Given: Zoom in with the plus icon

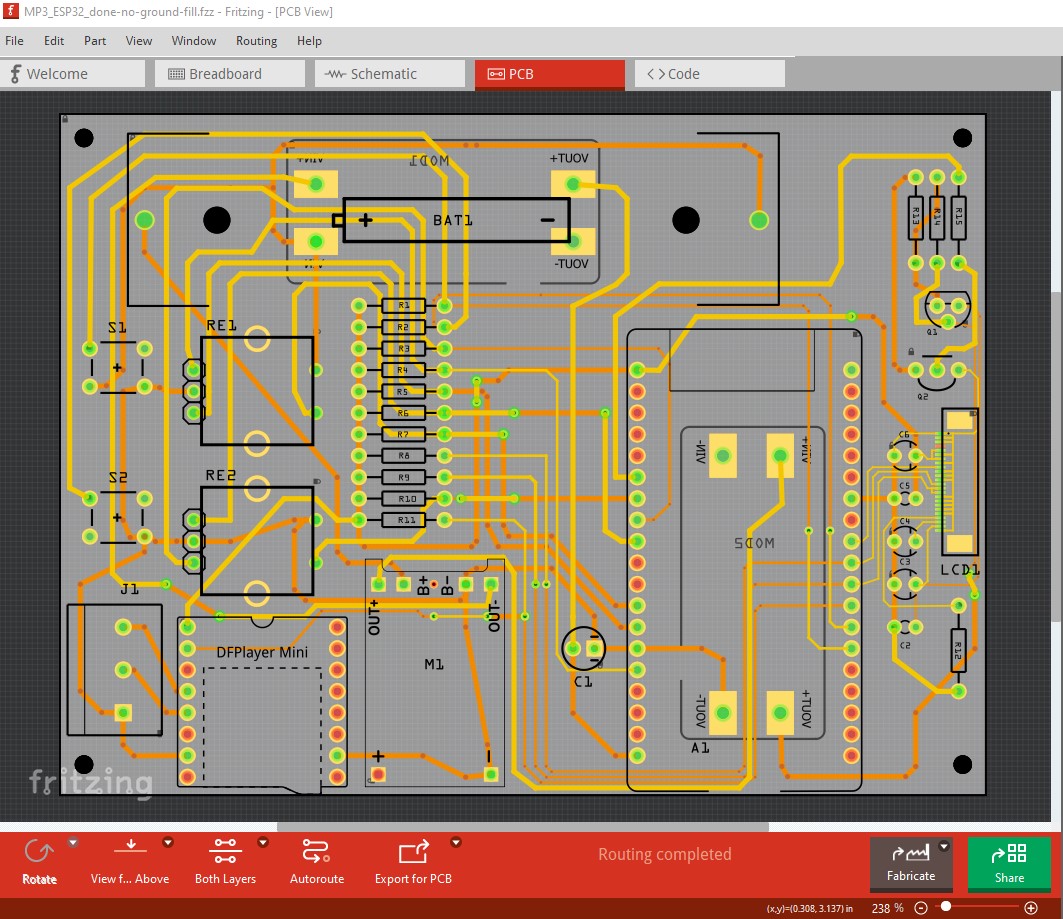Looking at the screenshot, I should click(1031, 907).
